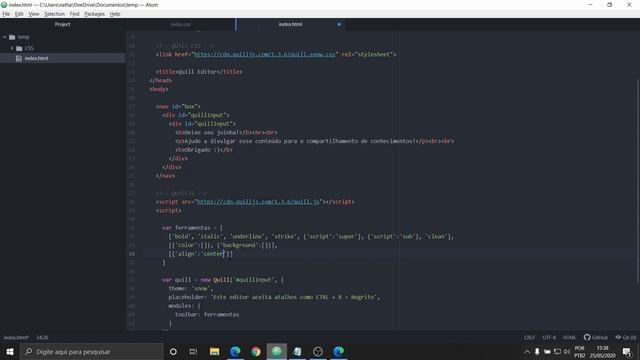Click the taskbar search box

(x=91, y=351)
